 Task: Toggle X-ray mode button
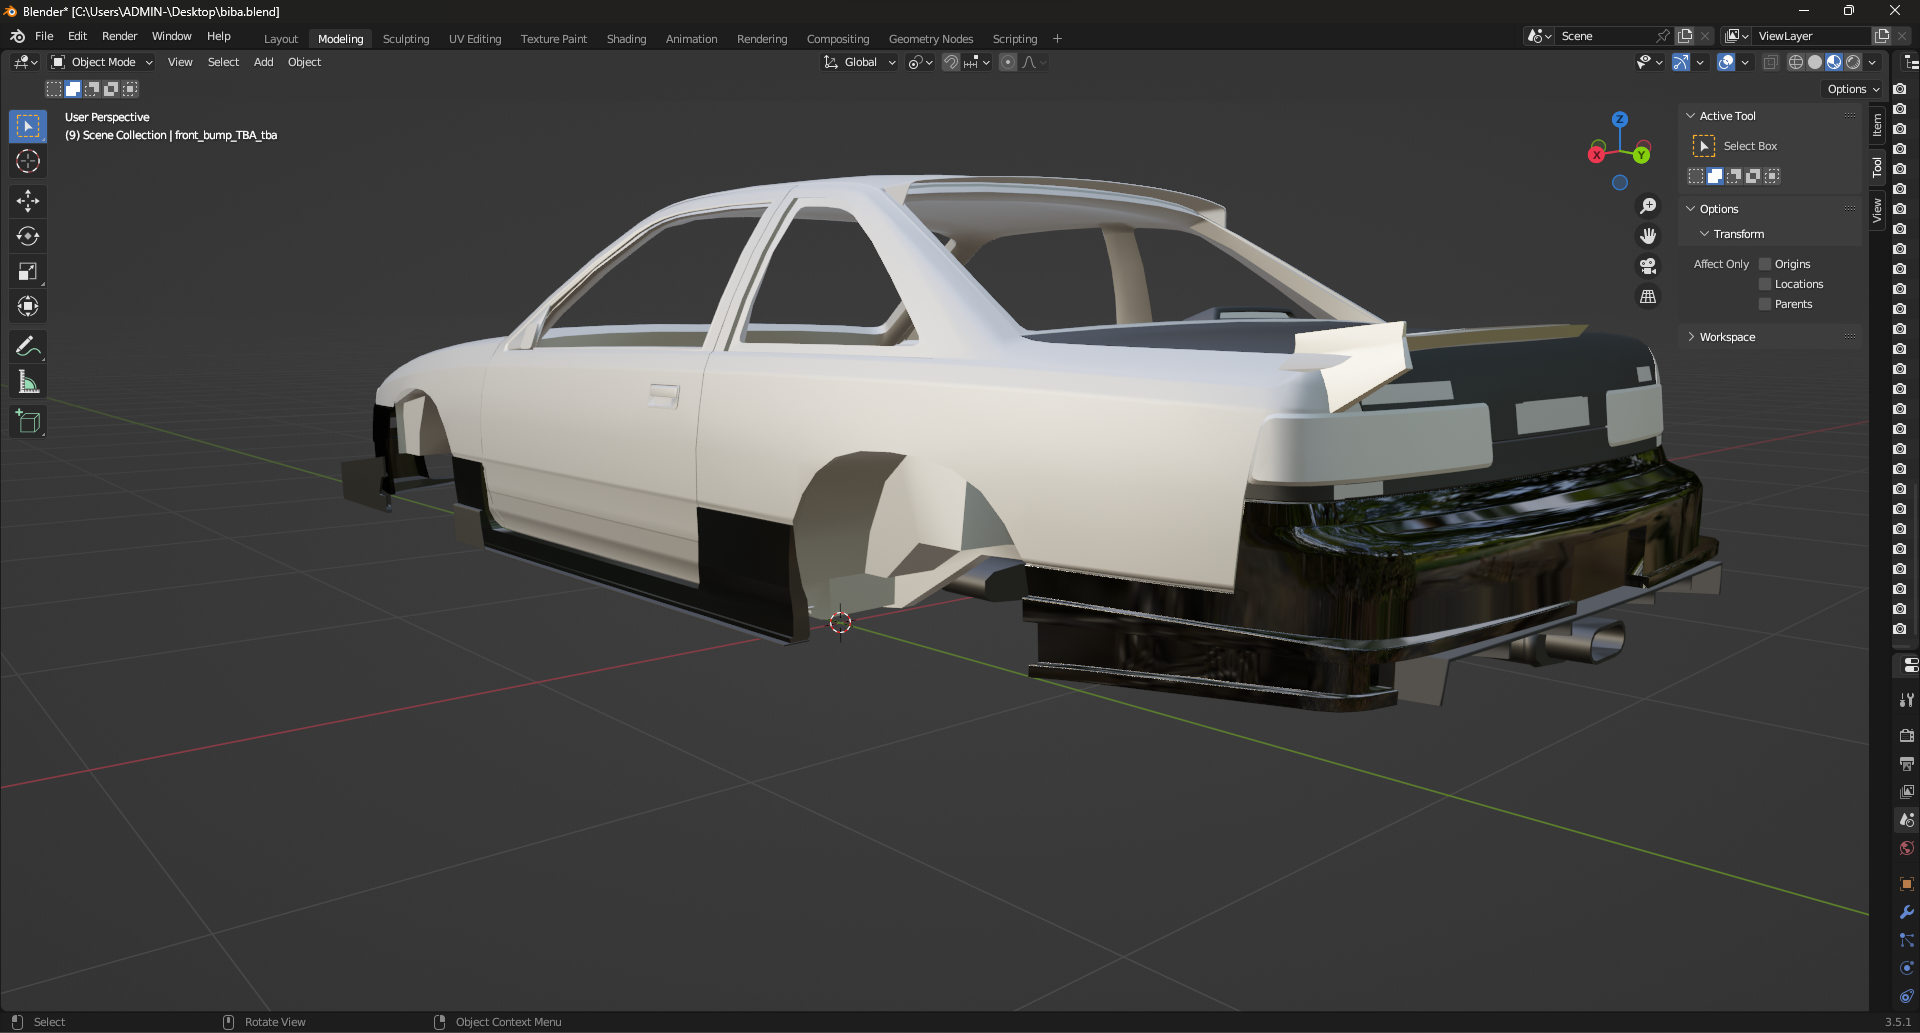tap(1770, 62)
